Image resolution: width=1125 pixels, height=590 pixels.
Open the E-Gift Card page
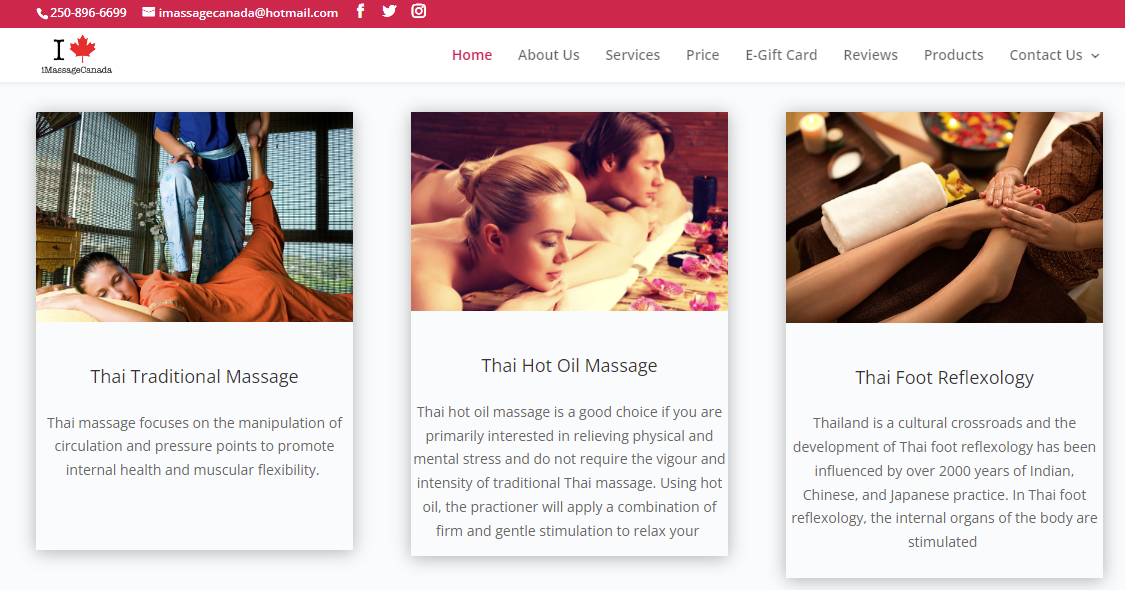pos(781,55)
